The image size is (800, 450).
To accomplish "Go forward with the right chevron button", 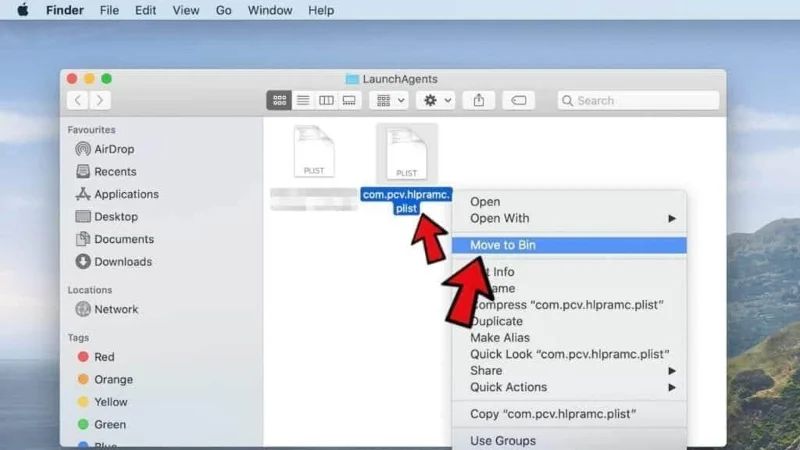I will tap(100, 101).
